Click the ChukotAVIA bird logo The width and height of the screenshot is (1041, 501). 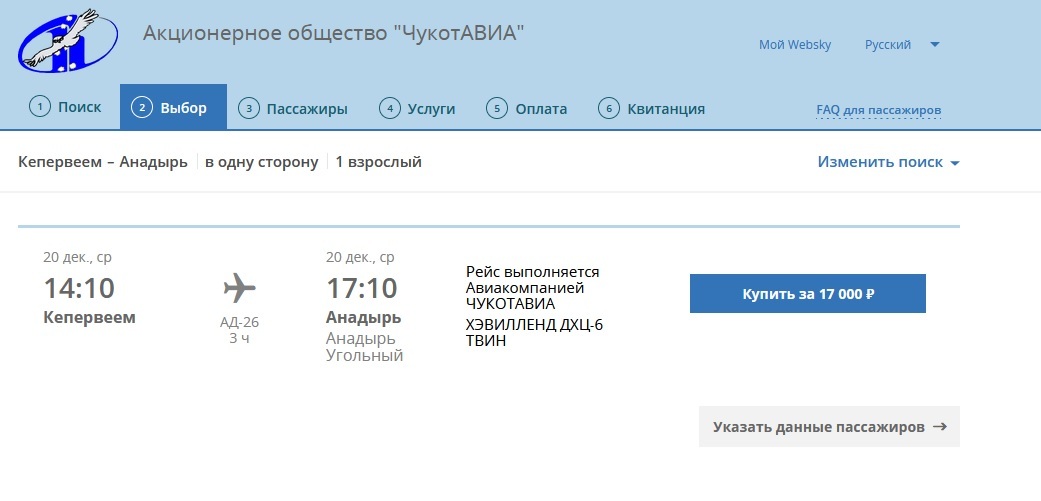[x=68, y=40]
